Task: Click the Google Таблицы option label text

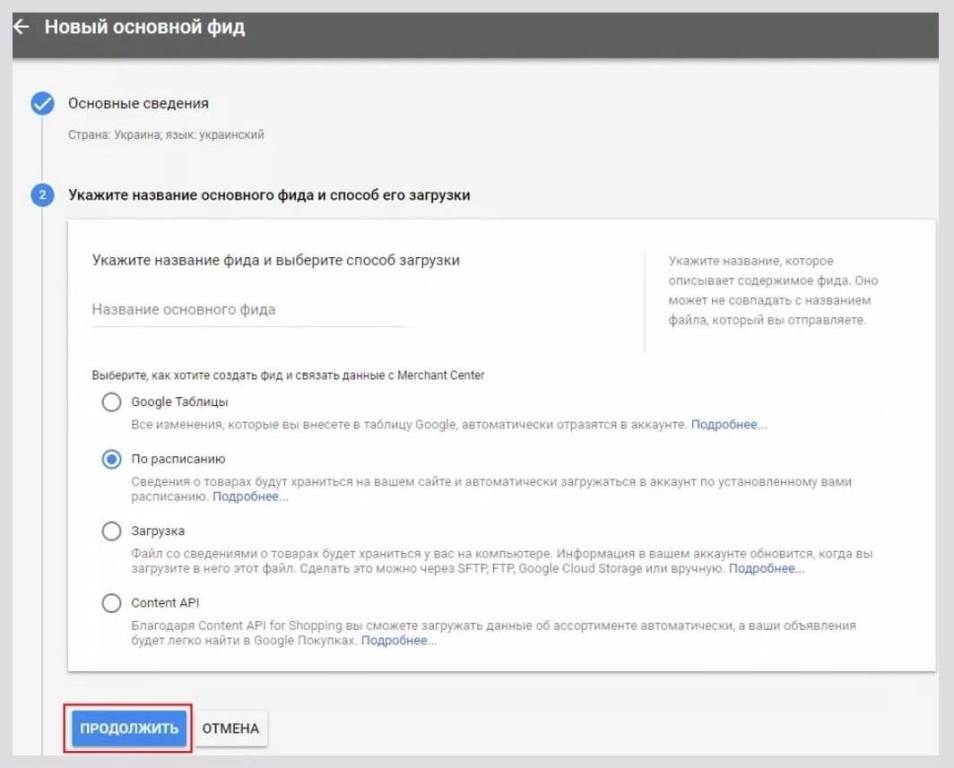Action: [180, 402]
